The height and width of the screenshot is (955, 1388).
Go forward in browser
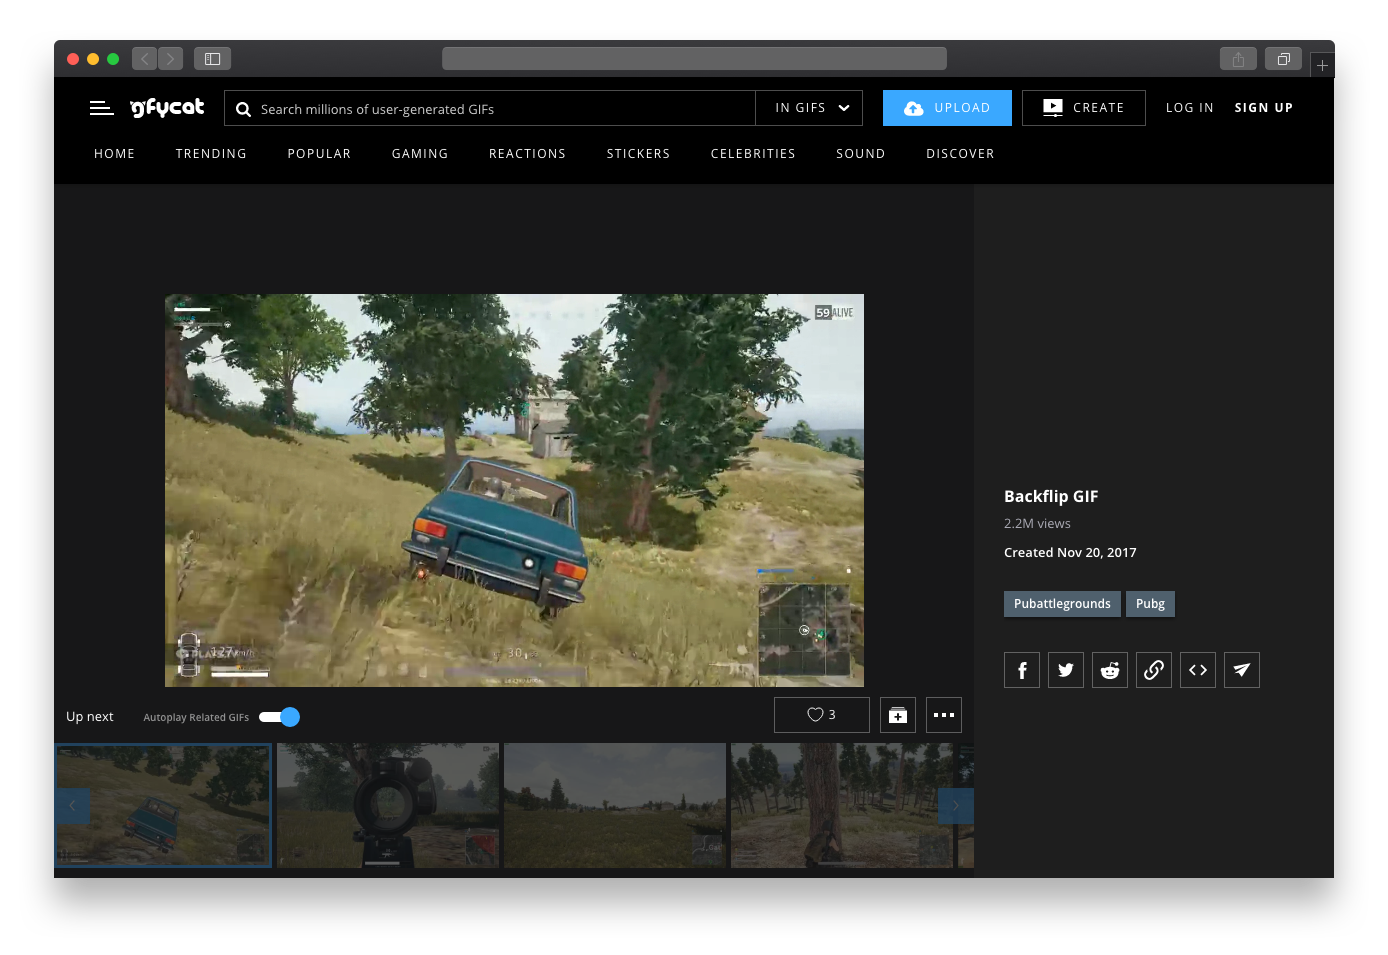[171, 59]
